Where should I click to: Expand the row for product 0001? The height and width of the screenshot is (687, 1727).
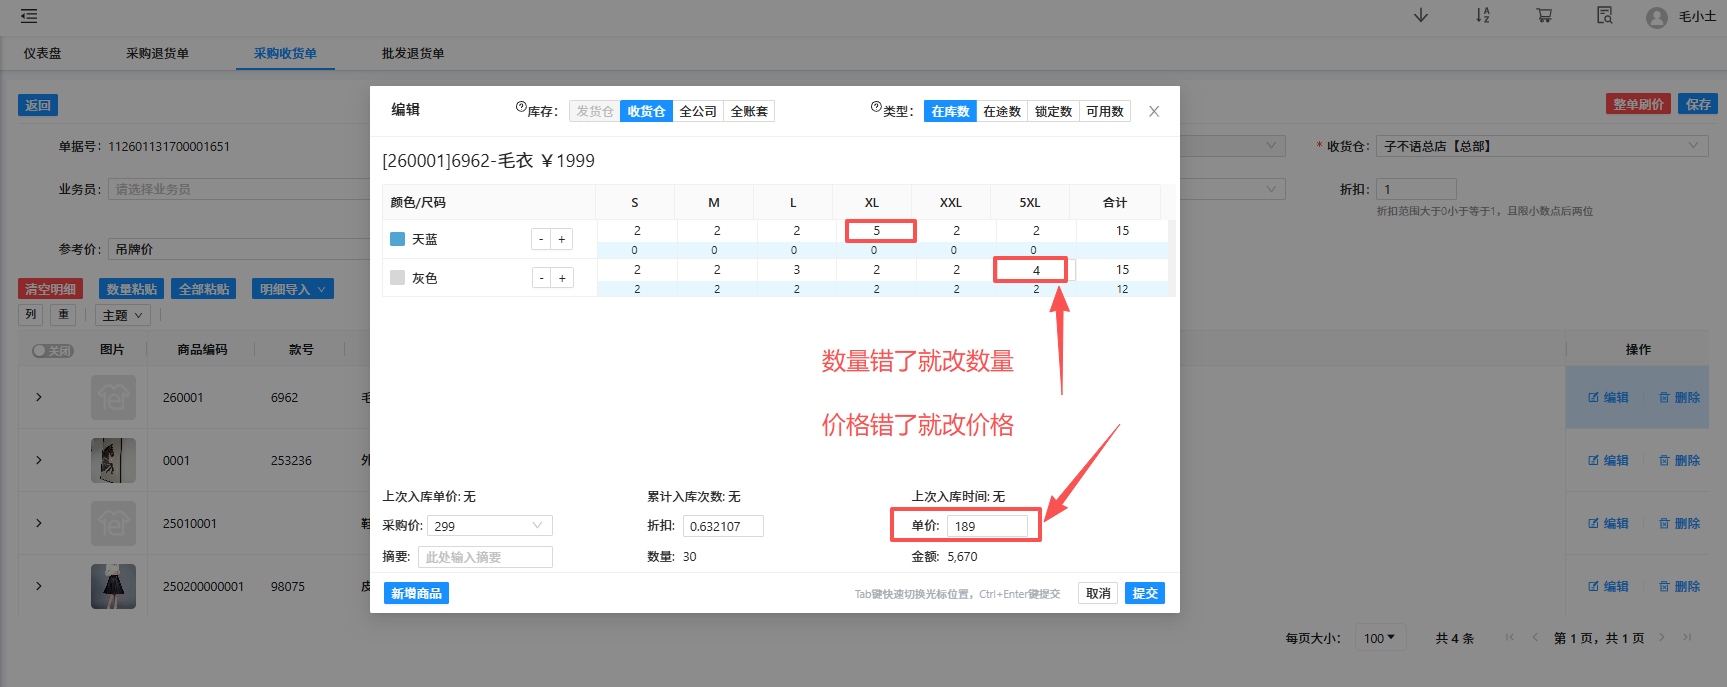click(x=39, y=460)
